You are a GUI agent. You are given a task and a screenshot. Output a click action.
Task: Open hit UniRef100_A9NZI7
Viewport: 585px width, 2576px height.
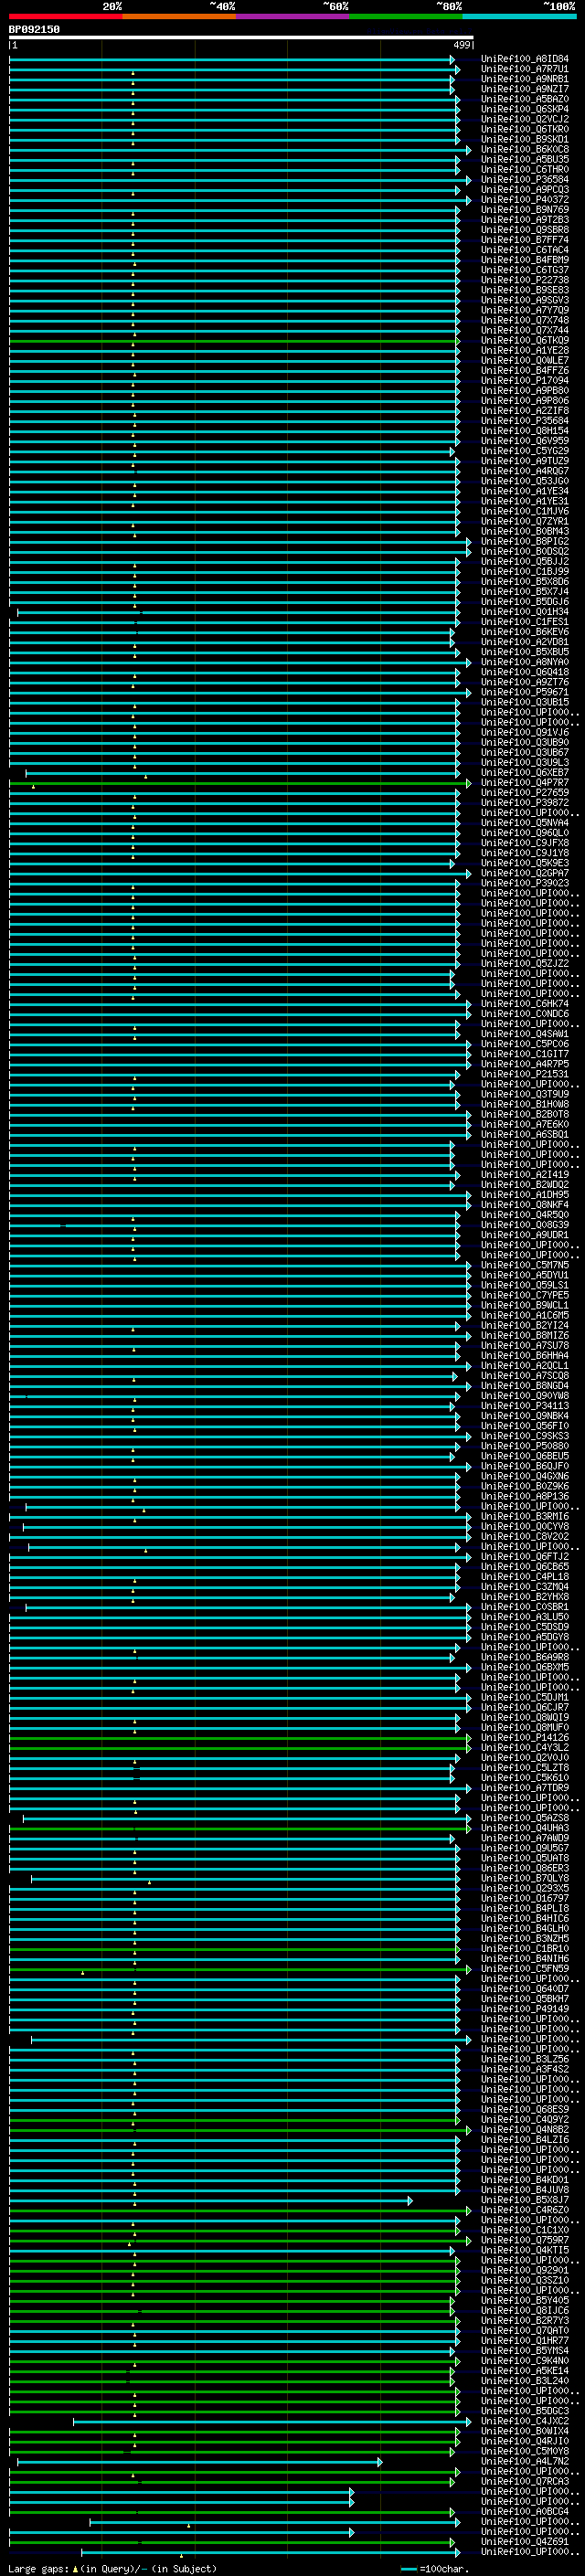tap(524, 89)
